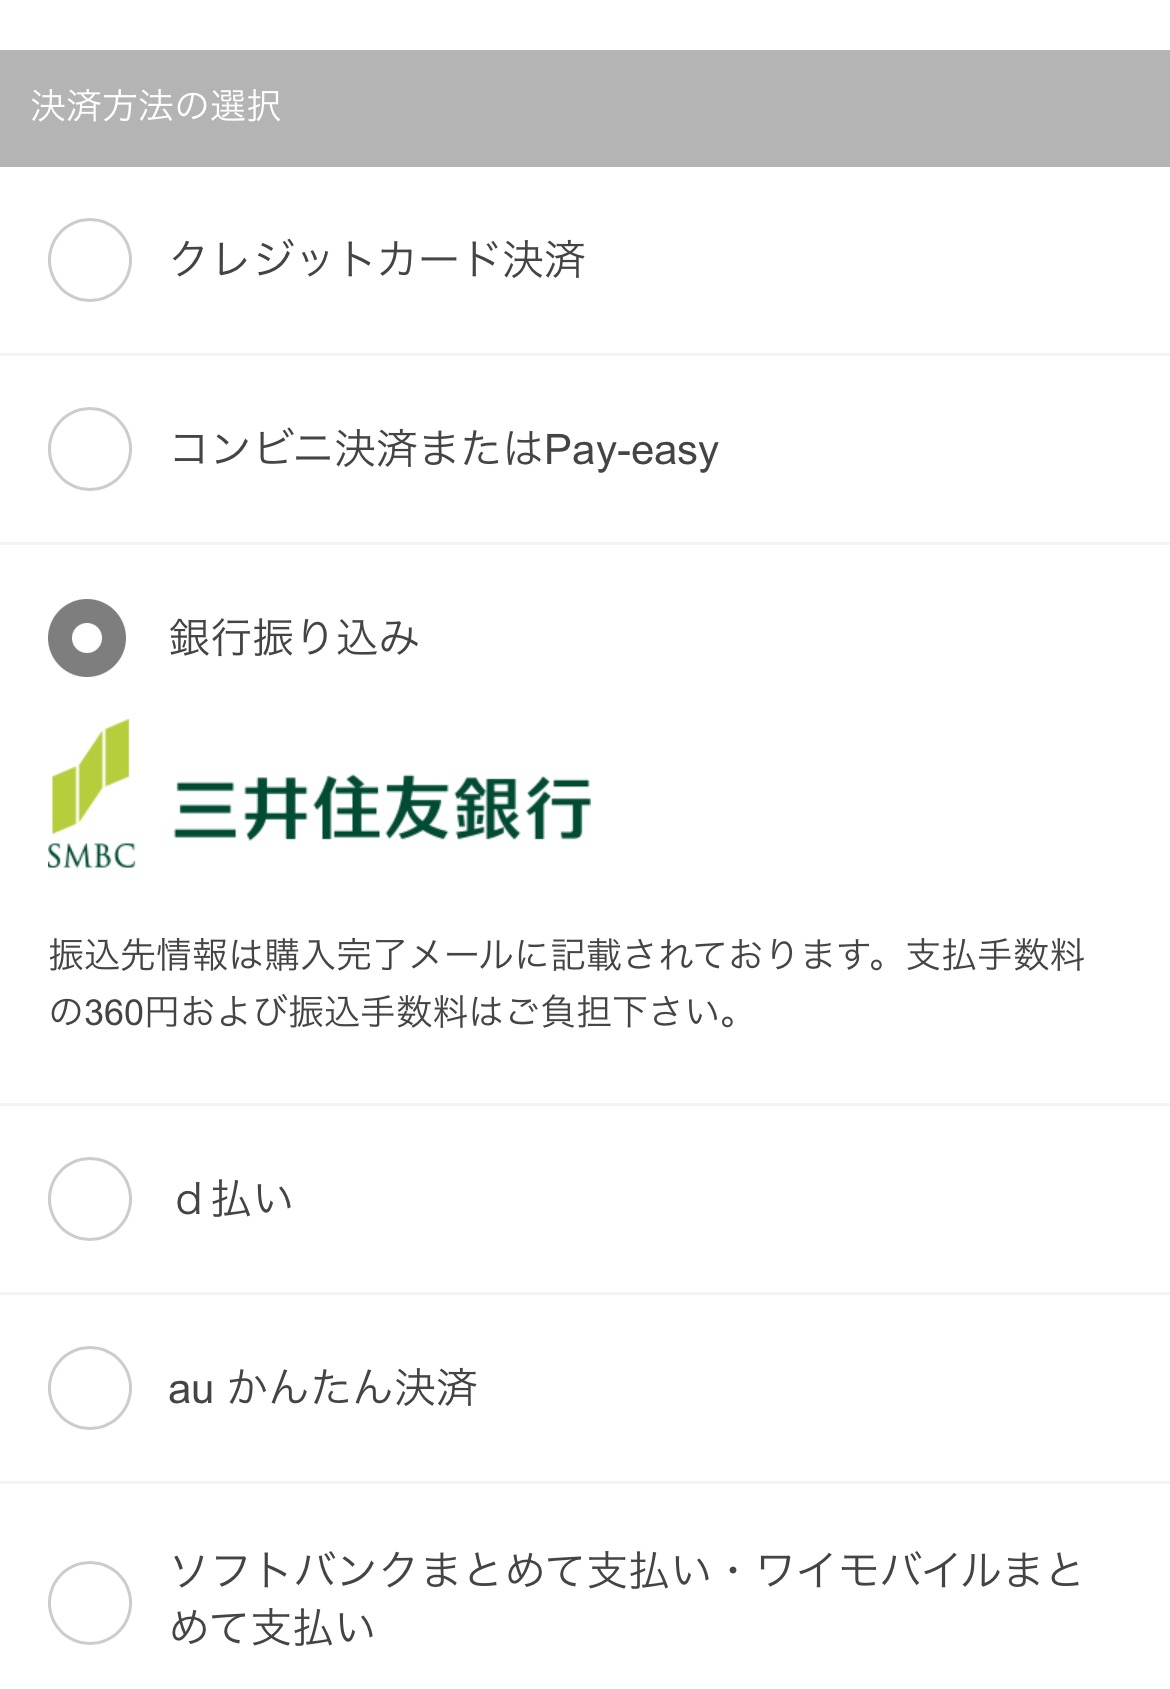Tap the 振込先情報 description paragraph
This screenshot has height=1689, width=1170.
(567, 984)
